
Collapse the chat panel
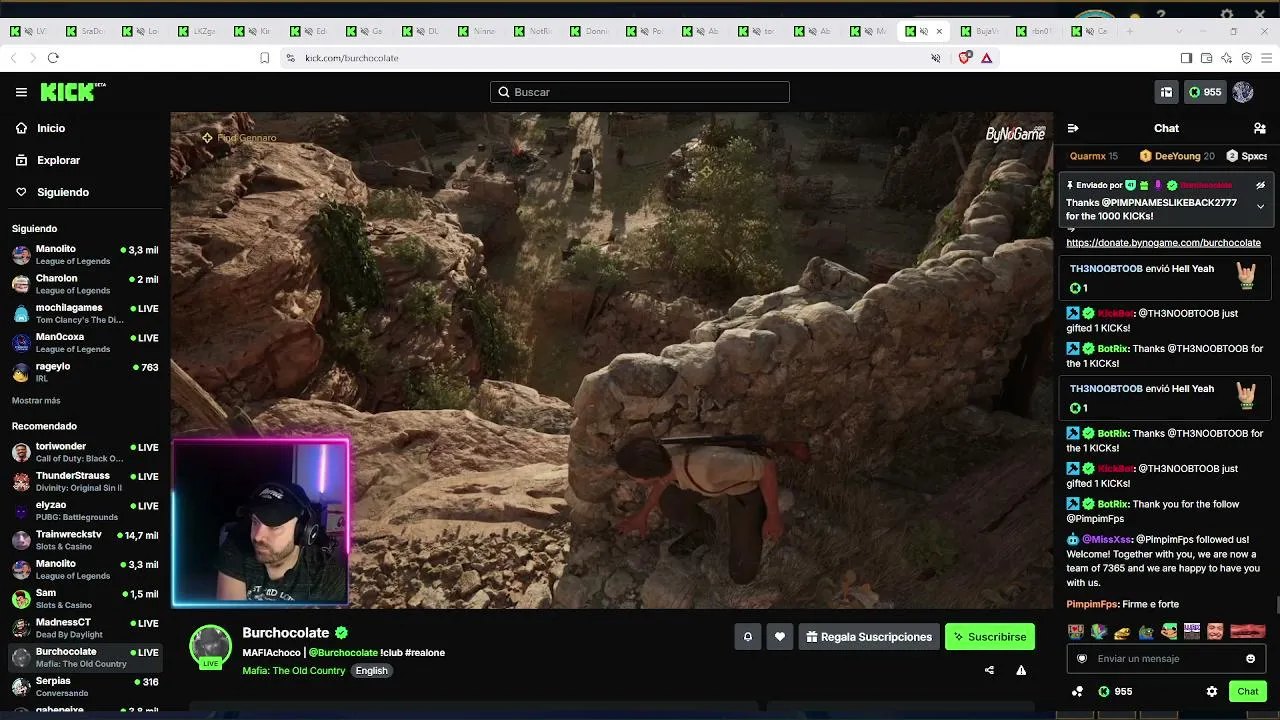(1073, 128)
